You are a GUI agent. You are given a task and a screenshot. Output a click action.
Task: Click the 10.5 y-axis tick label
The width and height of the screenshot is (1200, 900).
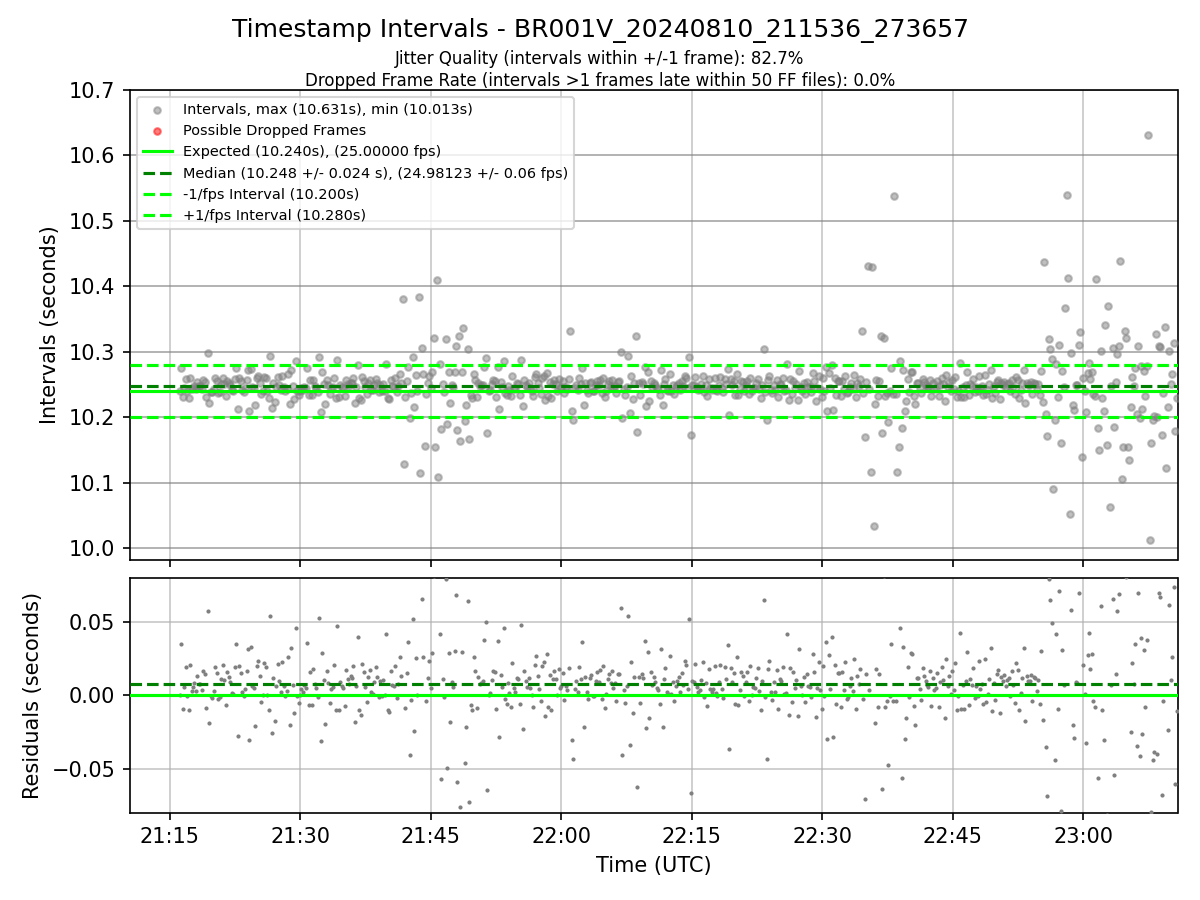[x=94, y=221]
